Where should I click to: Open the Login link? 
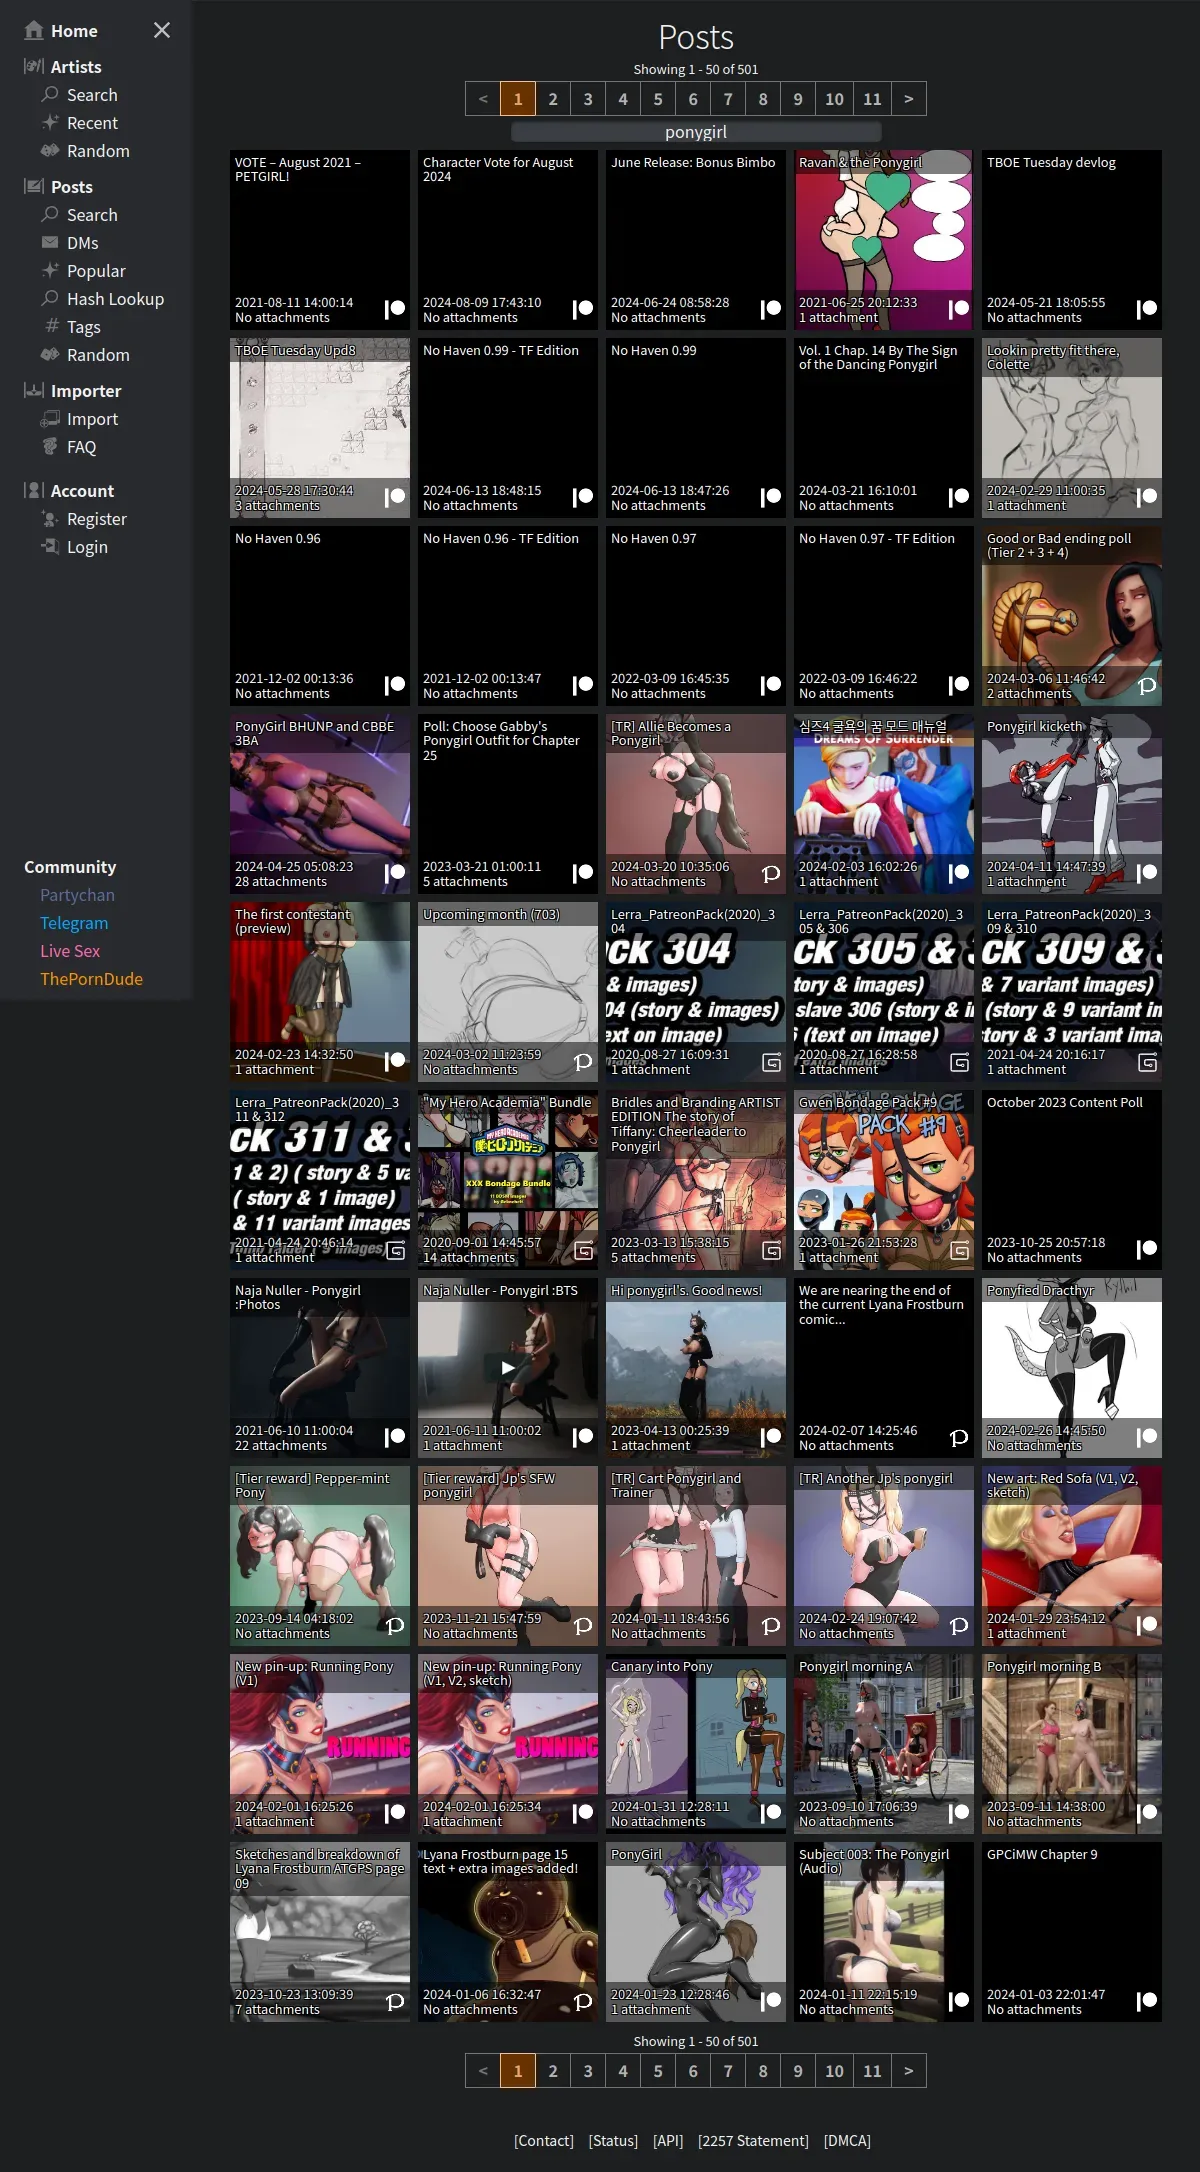click(87, 547)
